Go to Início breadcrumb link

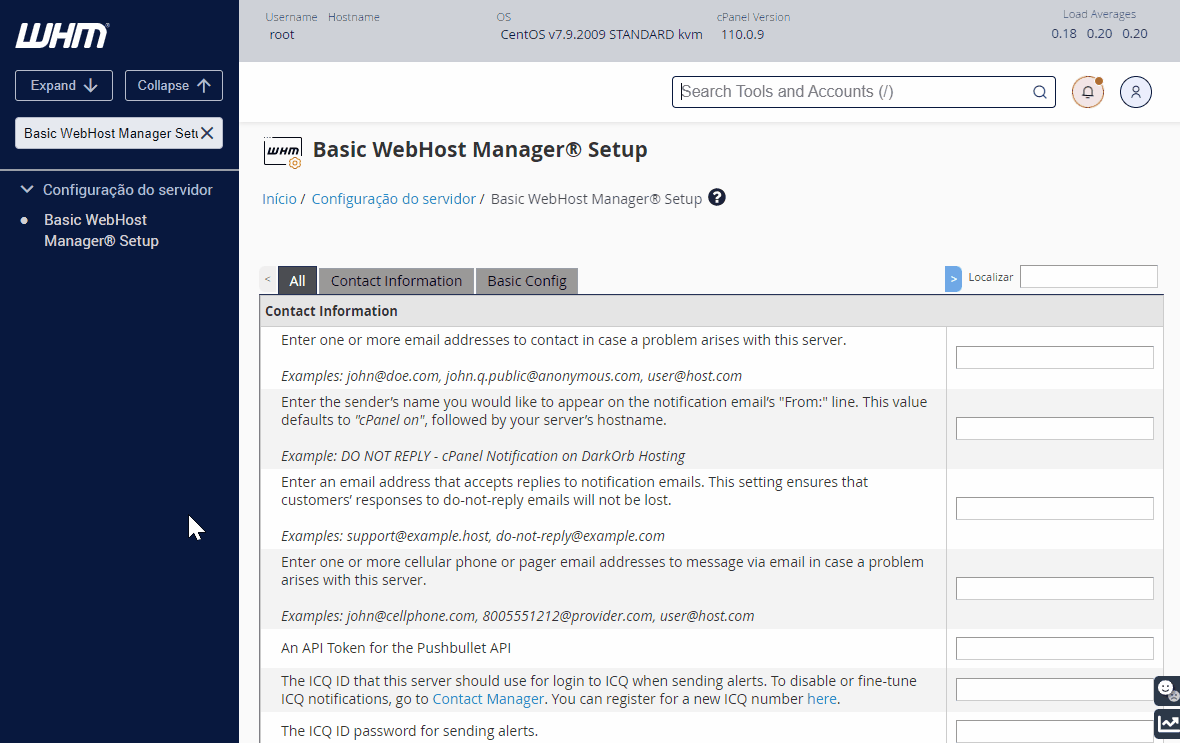click(x=279, y=199)
